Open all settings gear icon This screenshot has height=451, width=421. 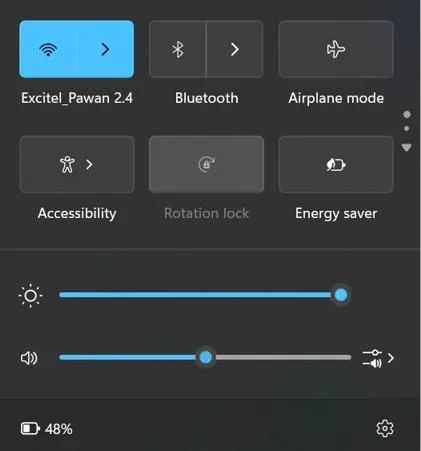point(385,428)
